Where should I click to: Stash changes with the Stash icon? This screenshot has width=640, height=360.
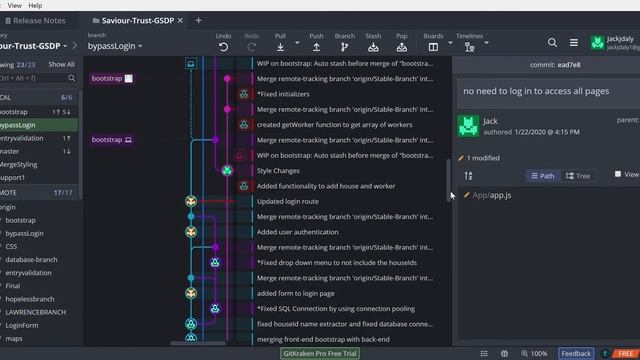coord(373,47)
